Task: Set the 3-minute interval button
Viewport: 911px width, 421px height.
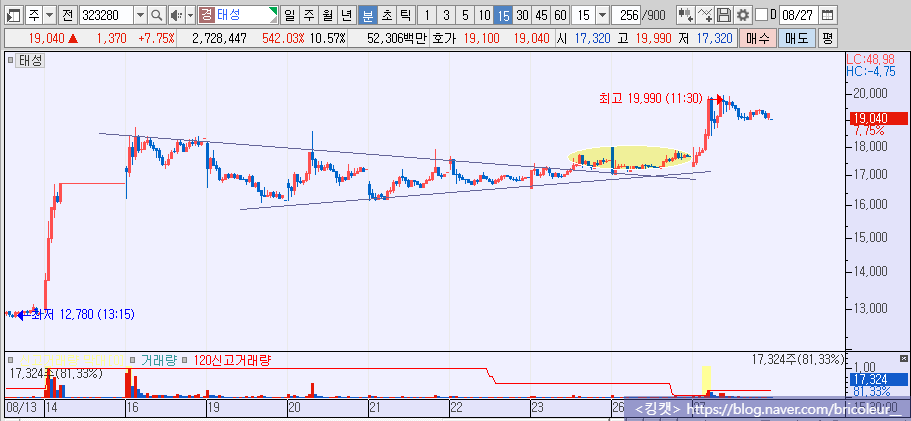Action: (x=446, y=15)
